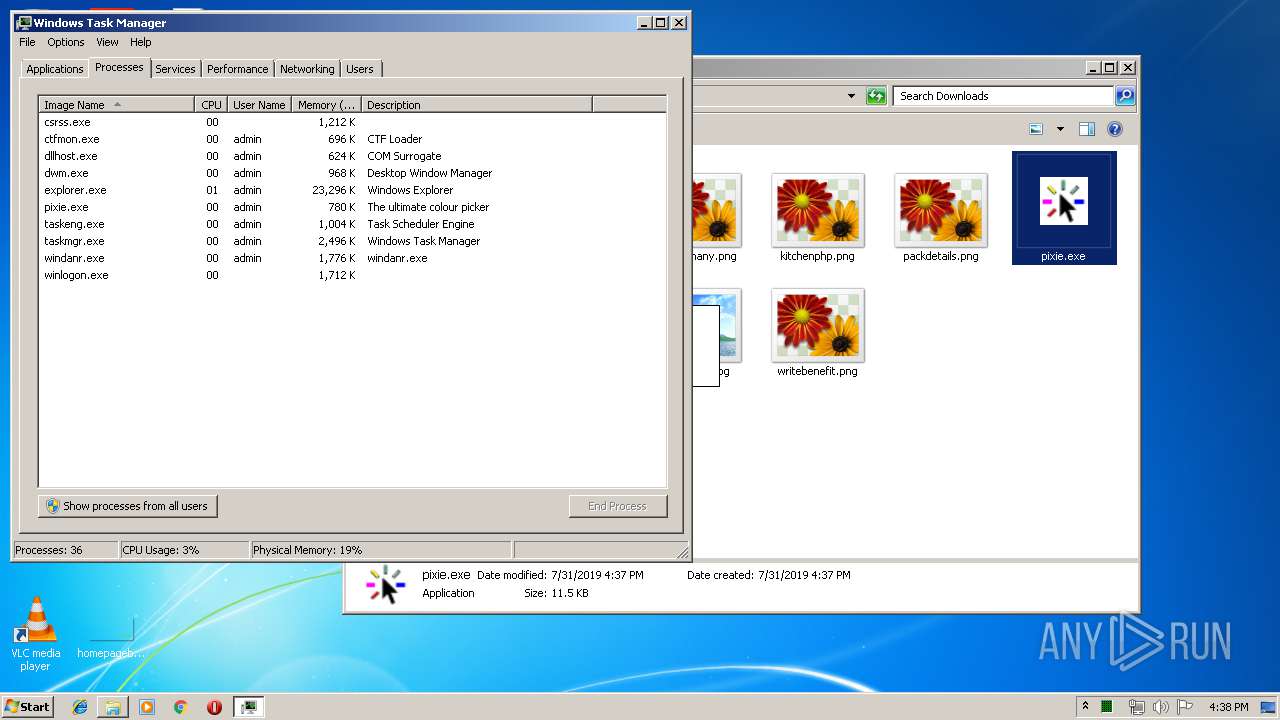Sort processes by CPU column header

[x=211, y=105]
